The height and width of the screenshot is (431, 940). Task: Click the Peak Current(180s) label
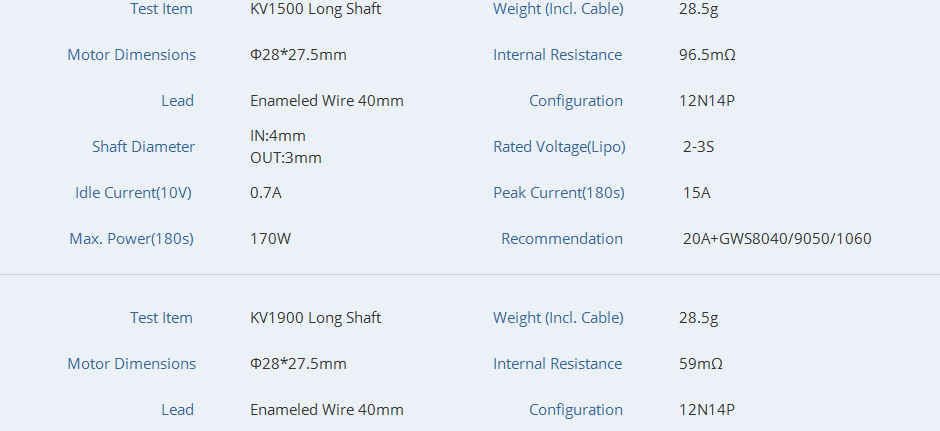559,192
